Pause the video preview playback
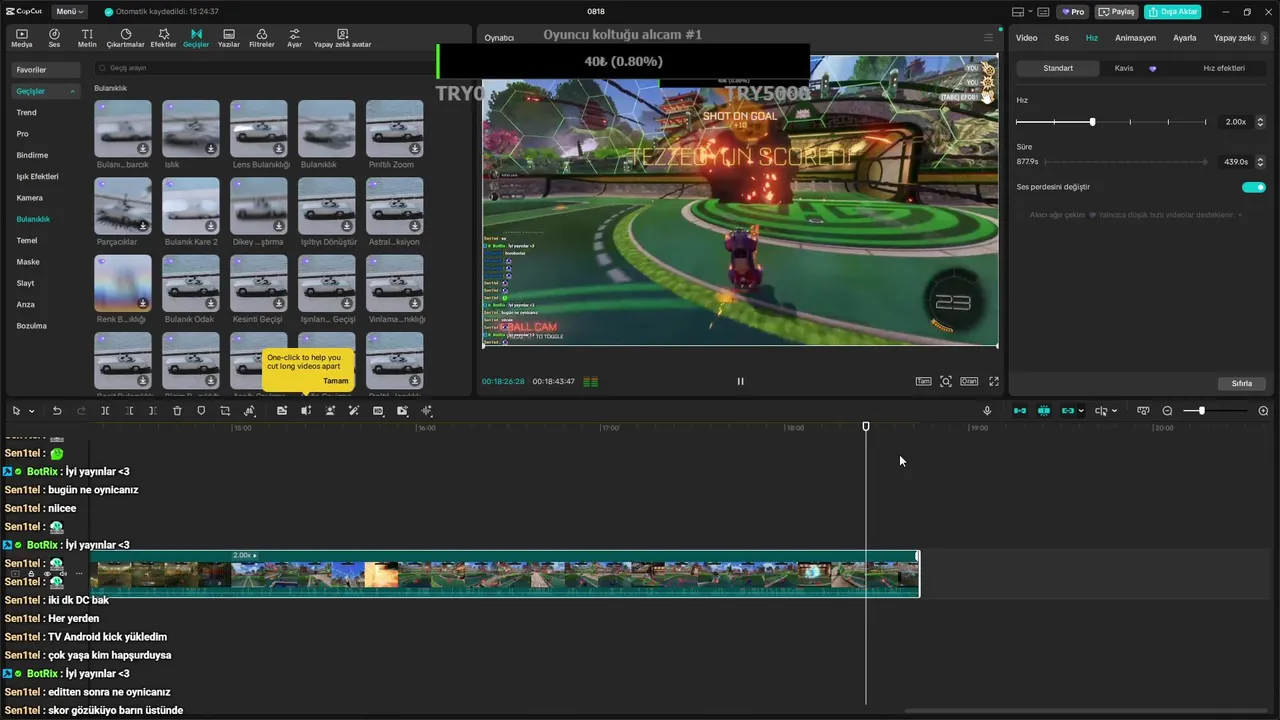Screen dimensions: 1280x720 [740, 381]
